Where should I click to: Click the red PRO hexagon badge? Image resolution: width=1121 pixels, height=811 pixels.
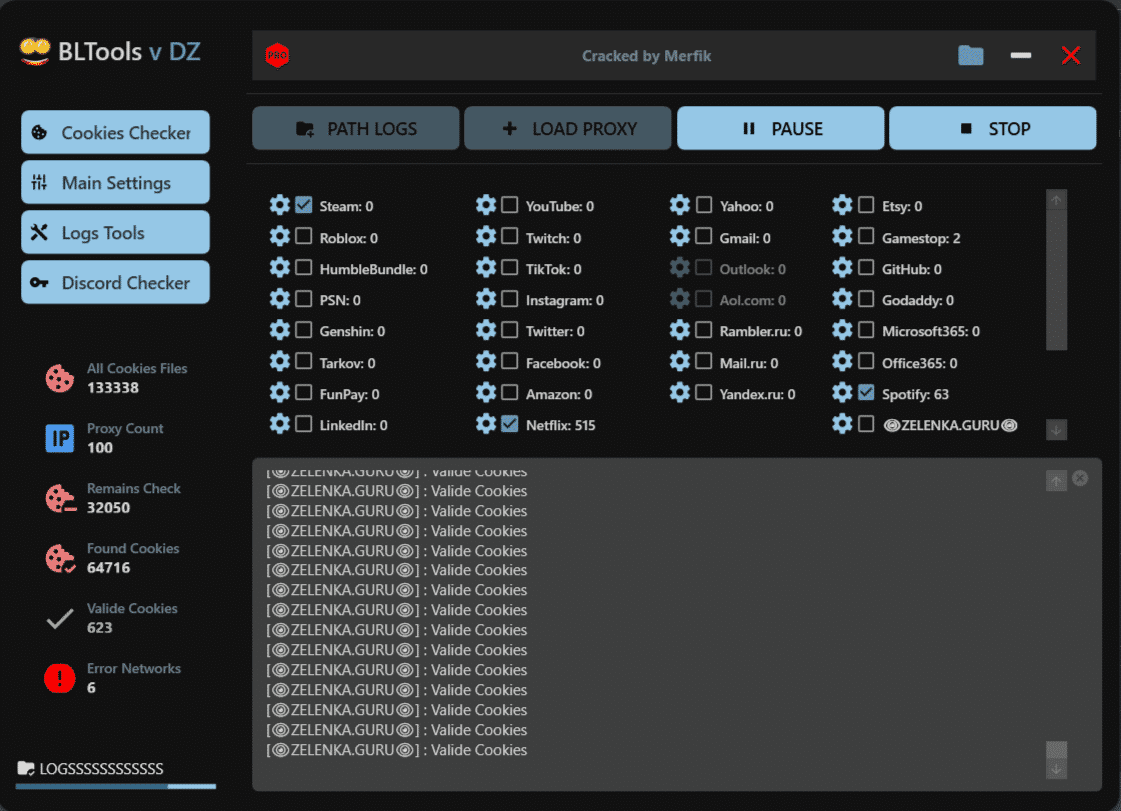point(277,56)
